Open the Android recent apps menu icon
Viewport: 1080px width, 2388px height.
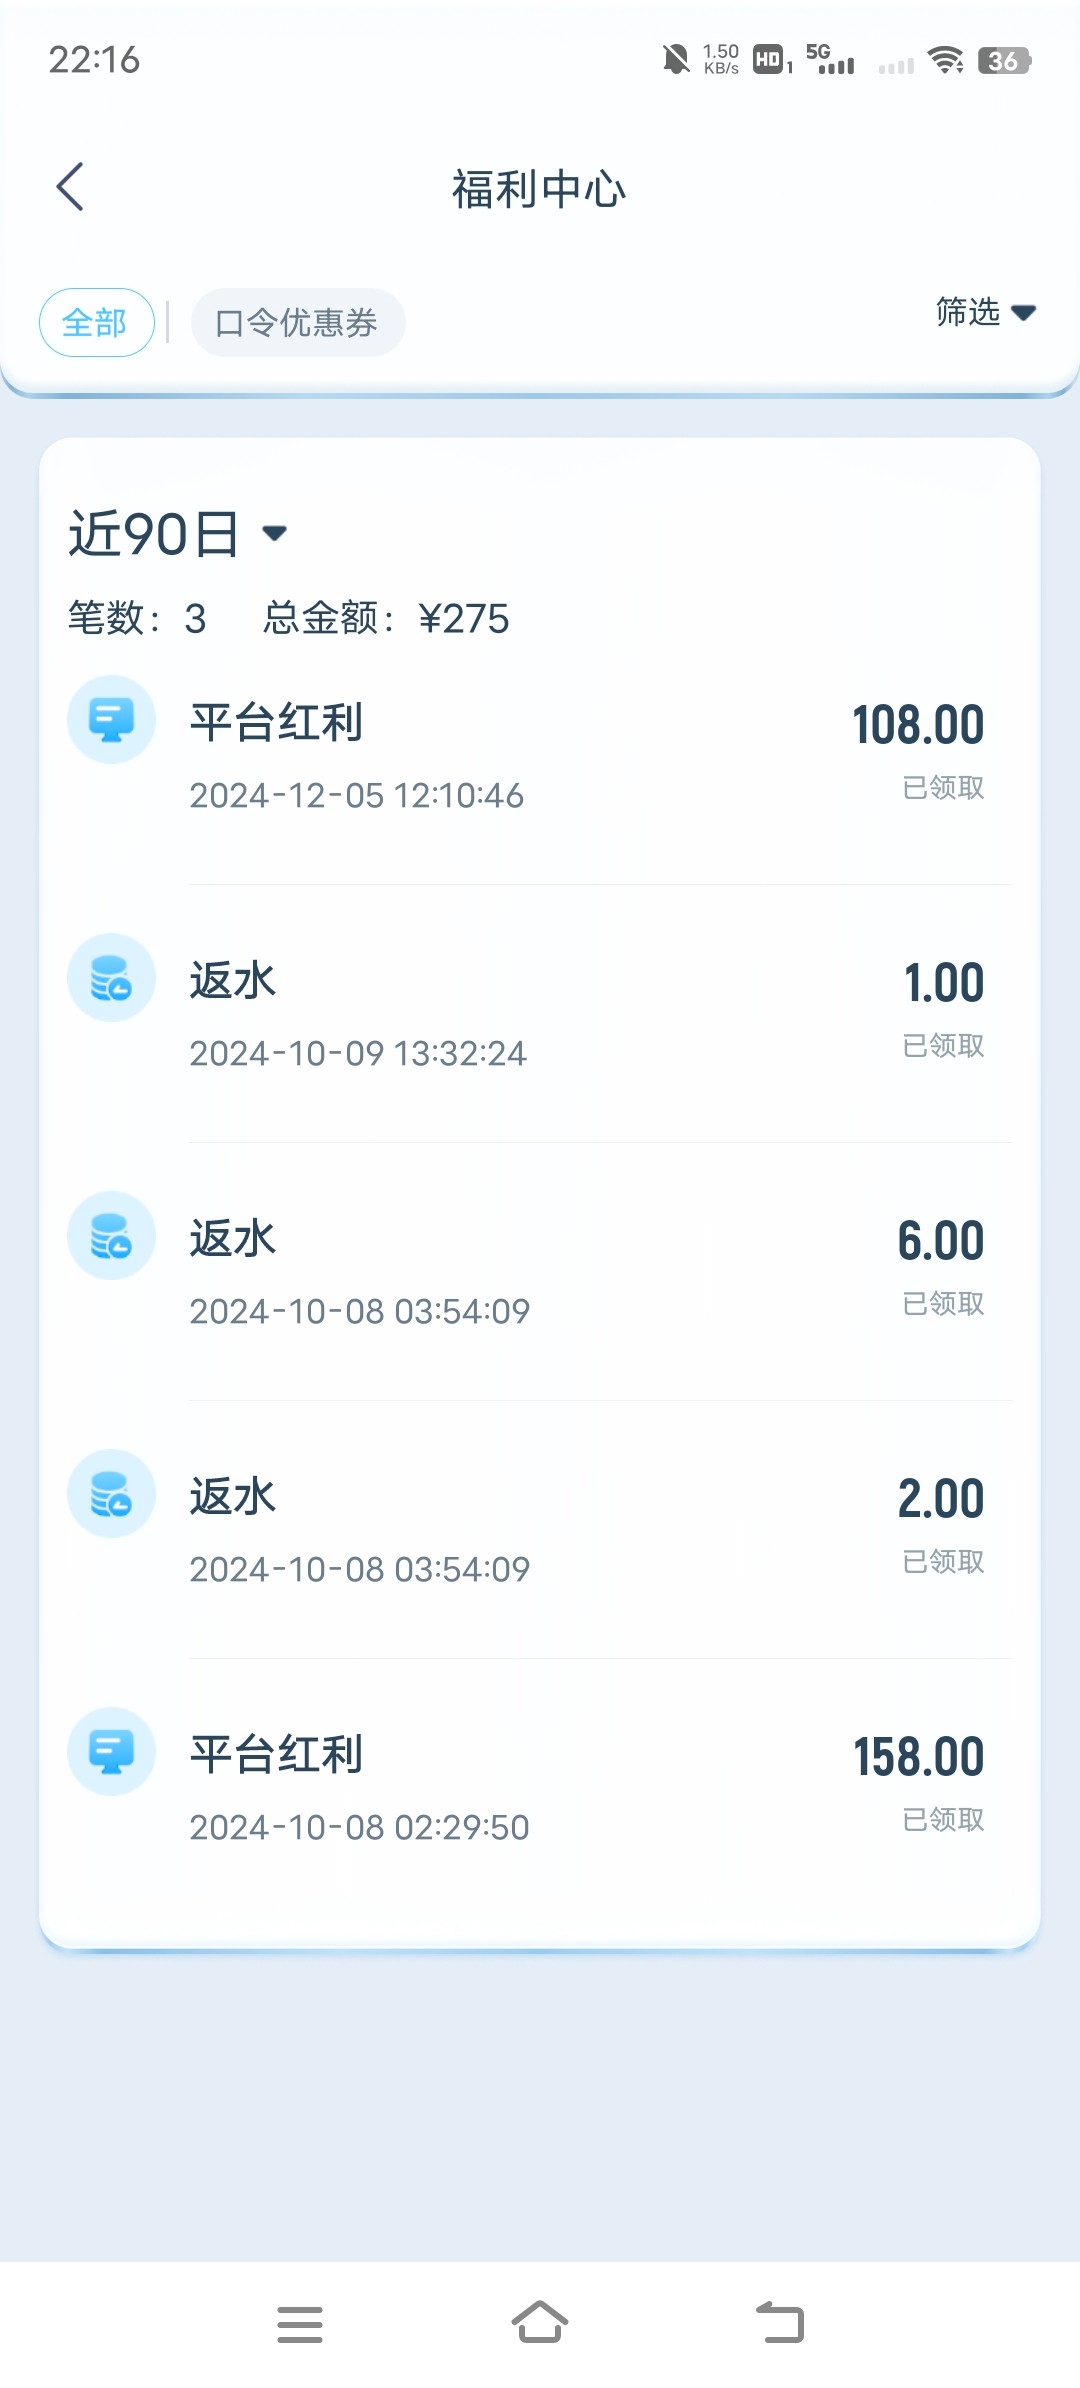click(x=300, y=2324)
